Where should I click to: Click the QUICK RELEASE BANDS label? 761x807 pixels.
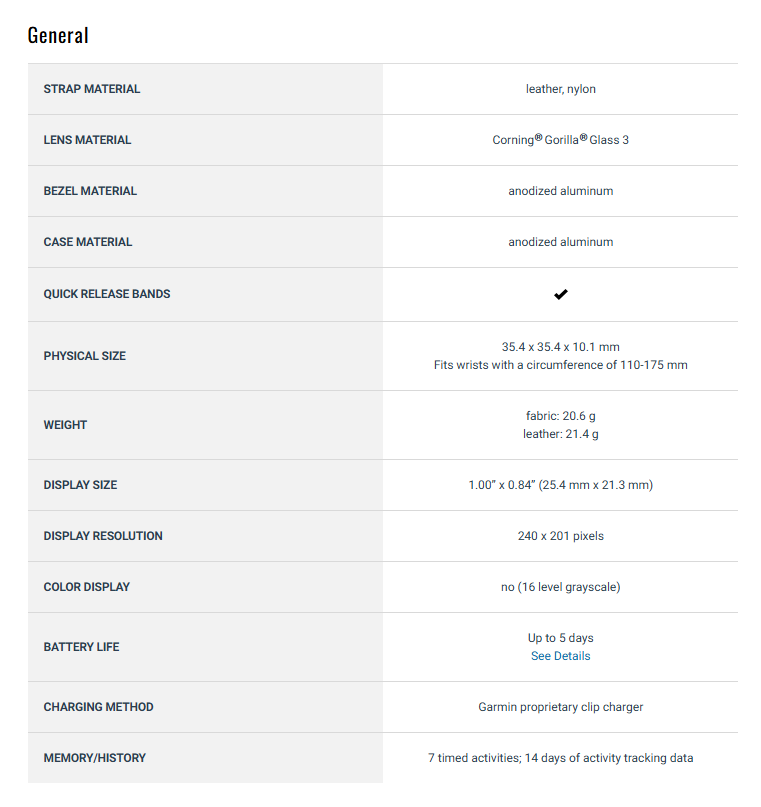tap(107, 294)
